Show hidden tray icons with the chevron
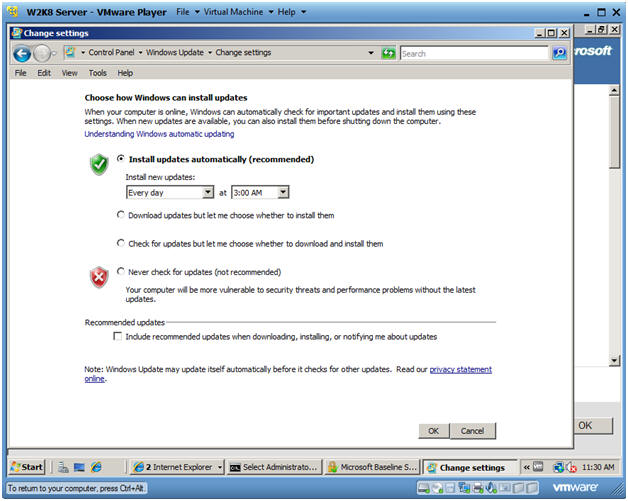This screenshot has height=501, width=628. [527, 467]
